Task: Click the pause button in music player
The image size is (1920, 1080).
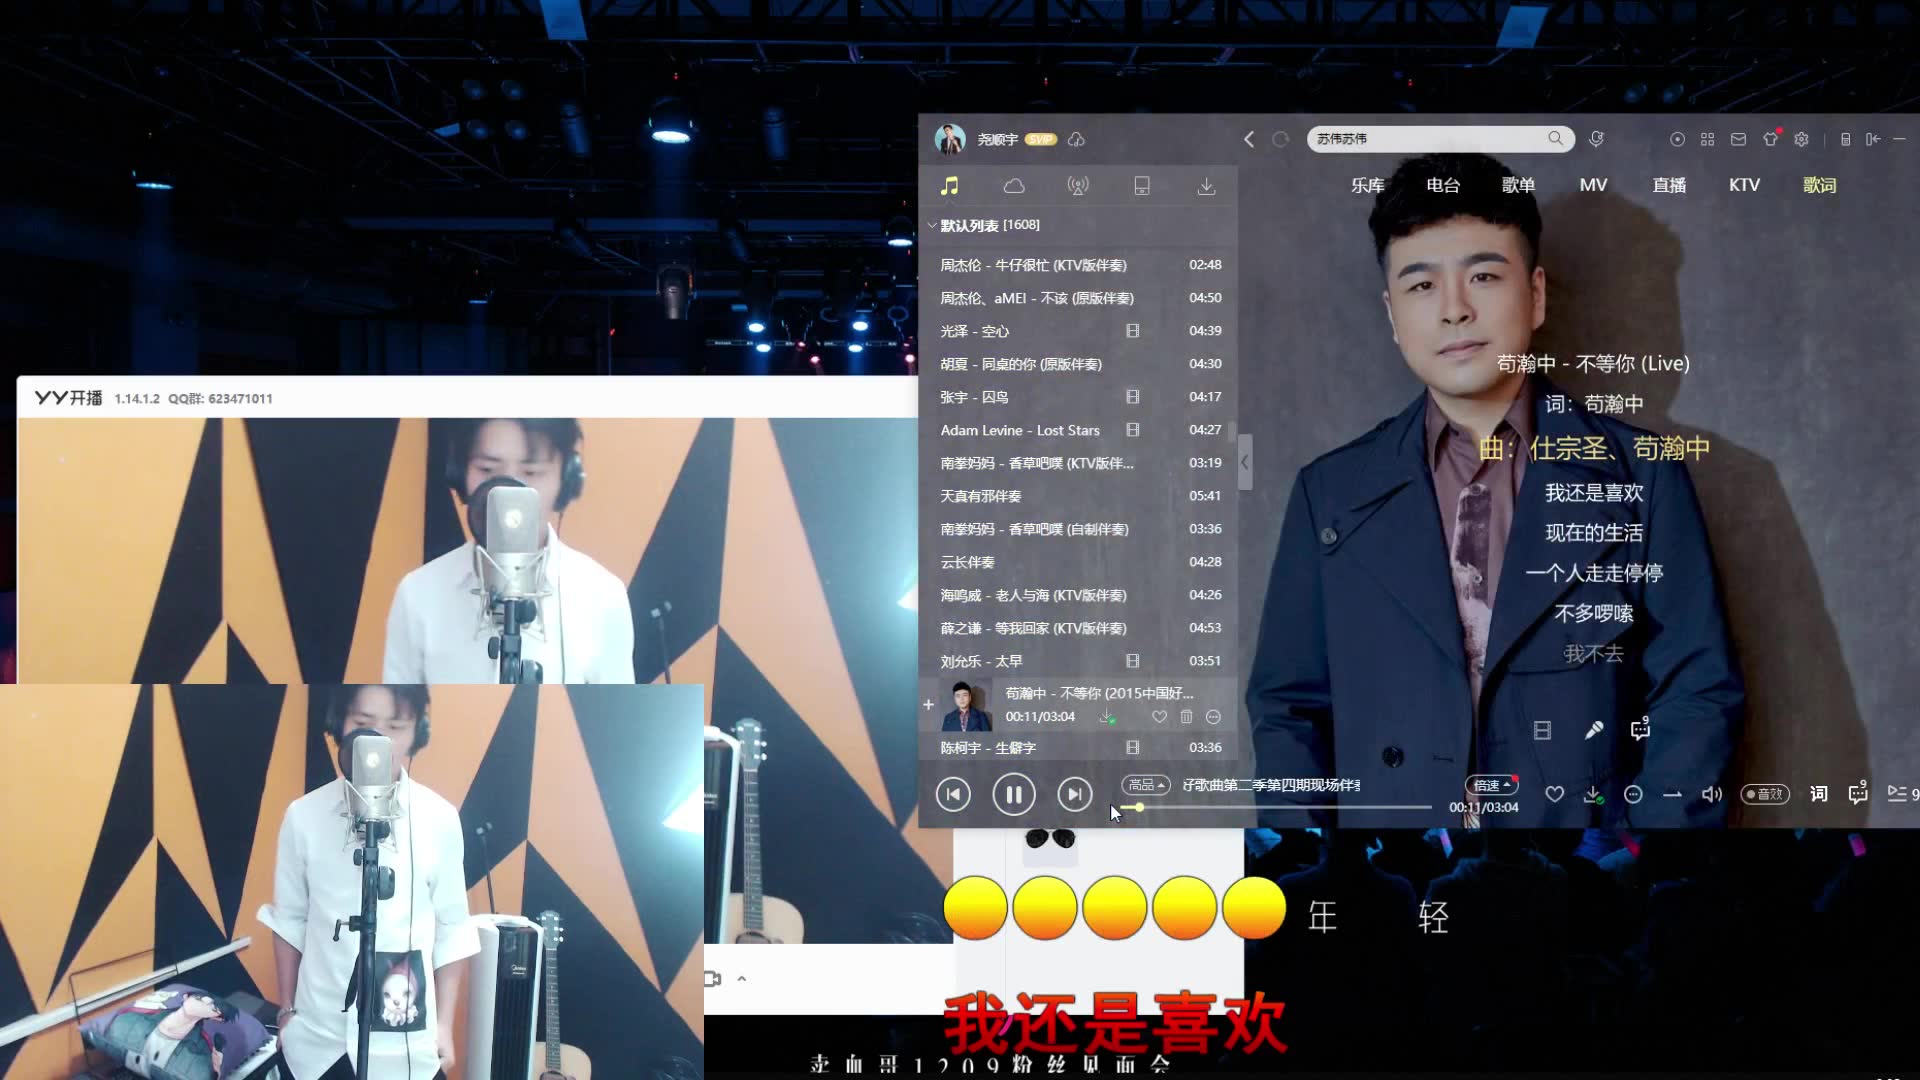Action: coord(1013,793)
